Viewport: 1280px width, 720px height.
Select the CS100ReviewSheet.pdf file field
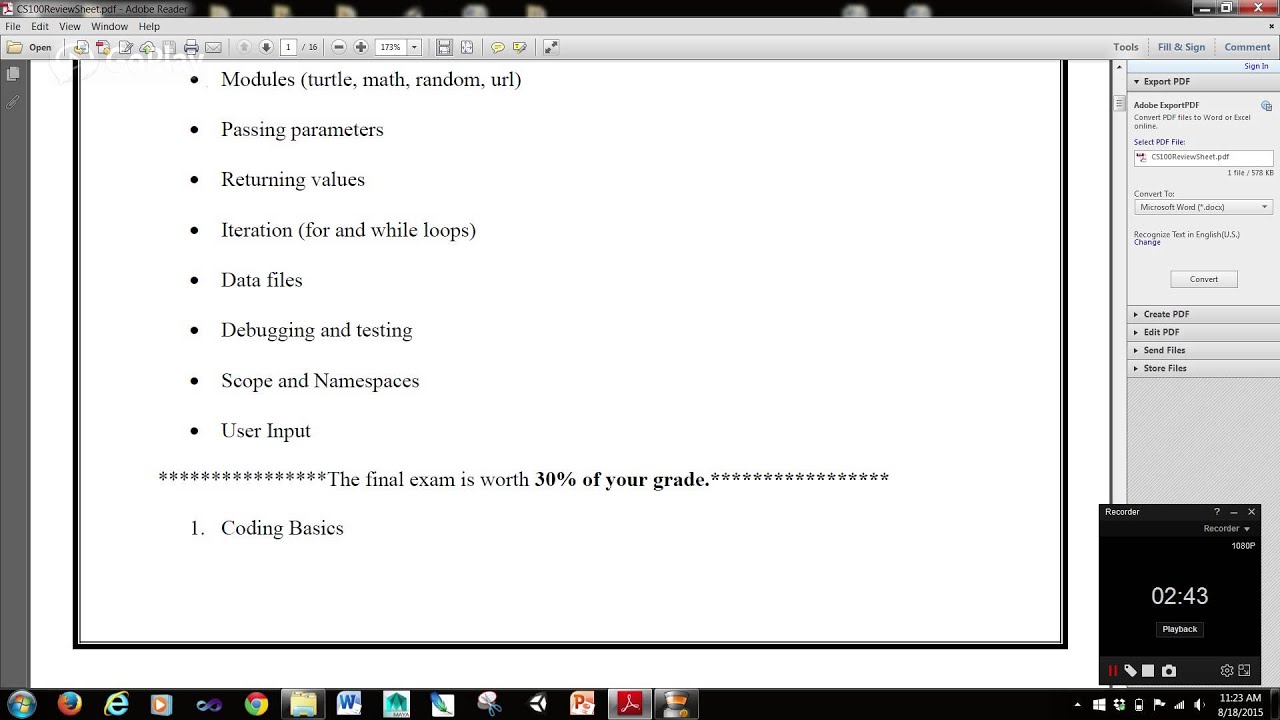click(1204, 157)
